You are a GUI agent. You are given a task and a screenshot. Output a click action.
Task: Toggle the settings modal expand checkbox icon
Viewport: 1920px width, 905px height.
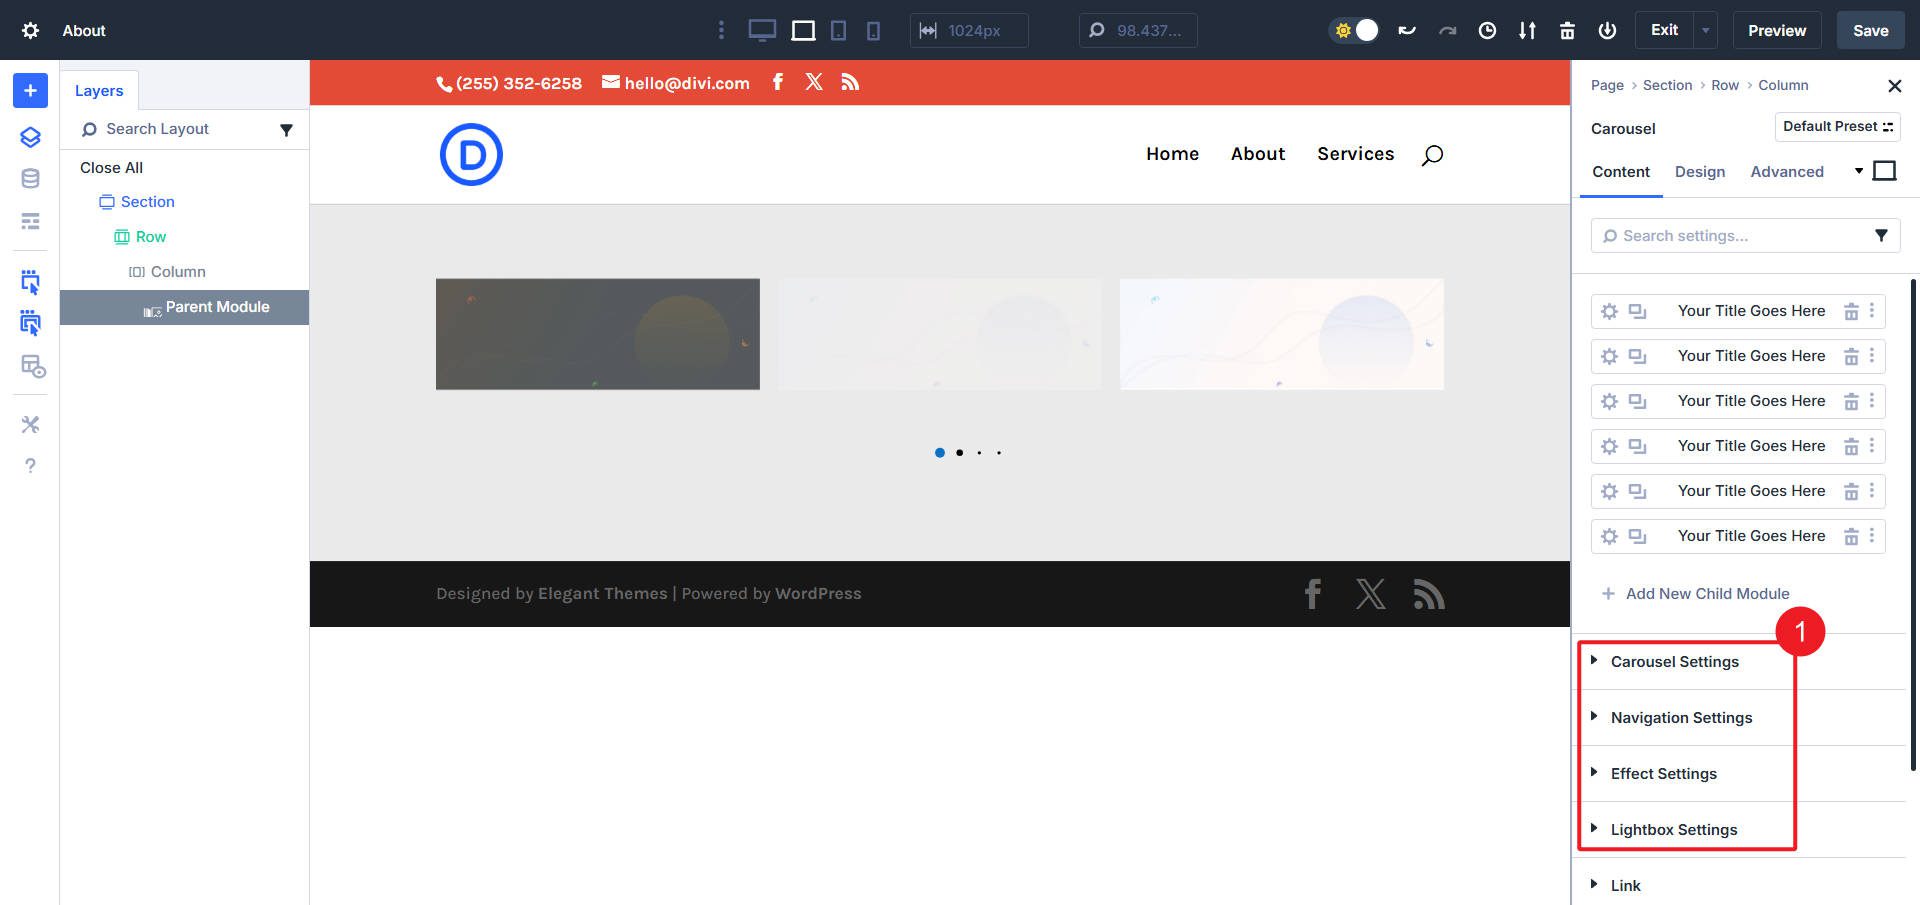1885,170
